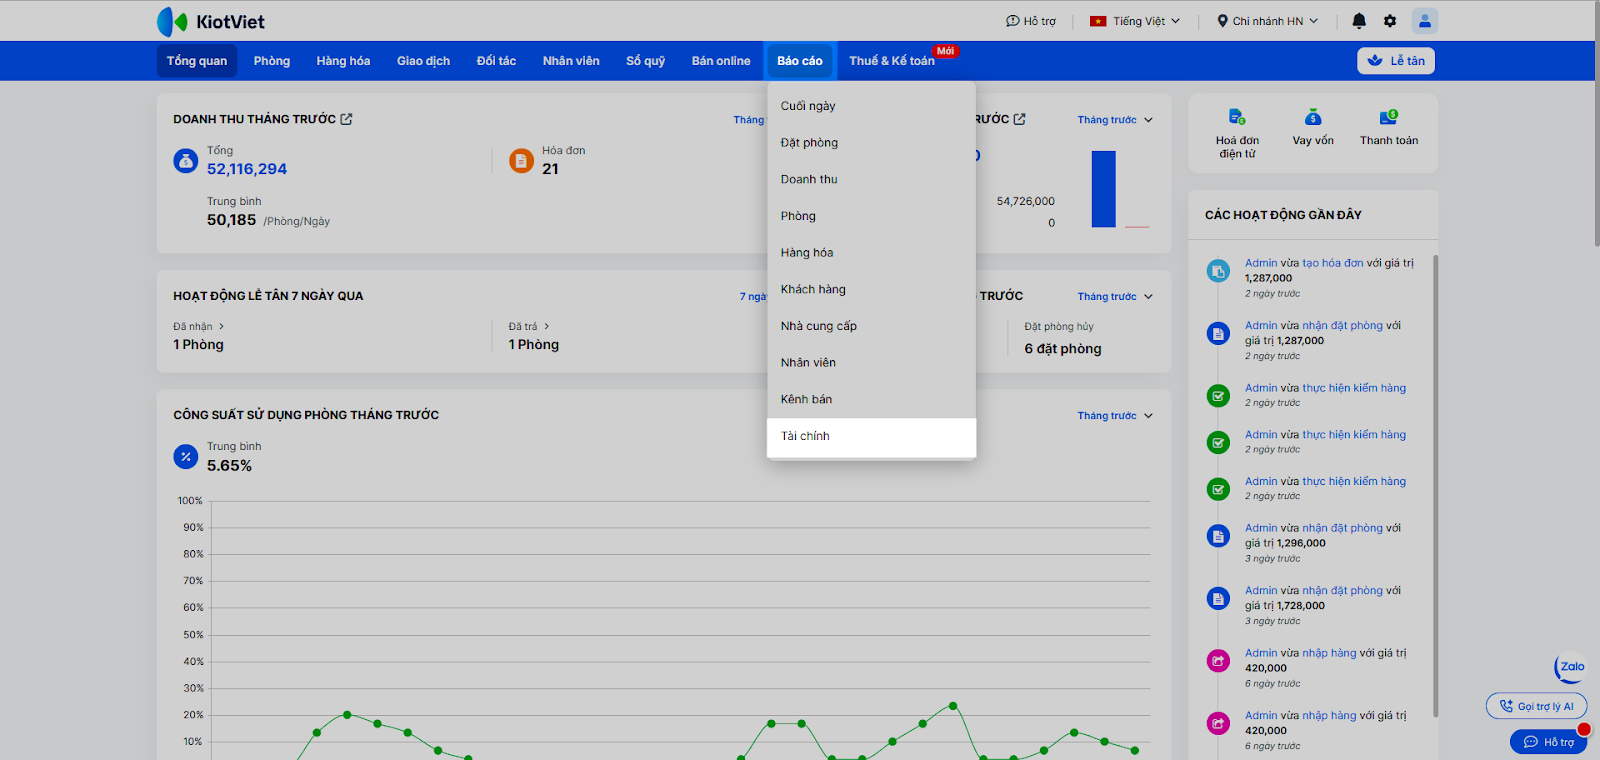
Task: Open Tháng trước filter above Đặt phòng hủy
Action: [1115, 297]
